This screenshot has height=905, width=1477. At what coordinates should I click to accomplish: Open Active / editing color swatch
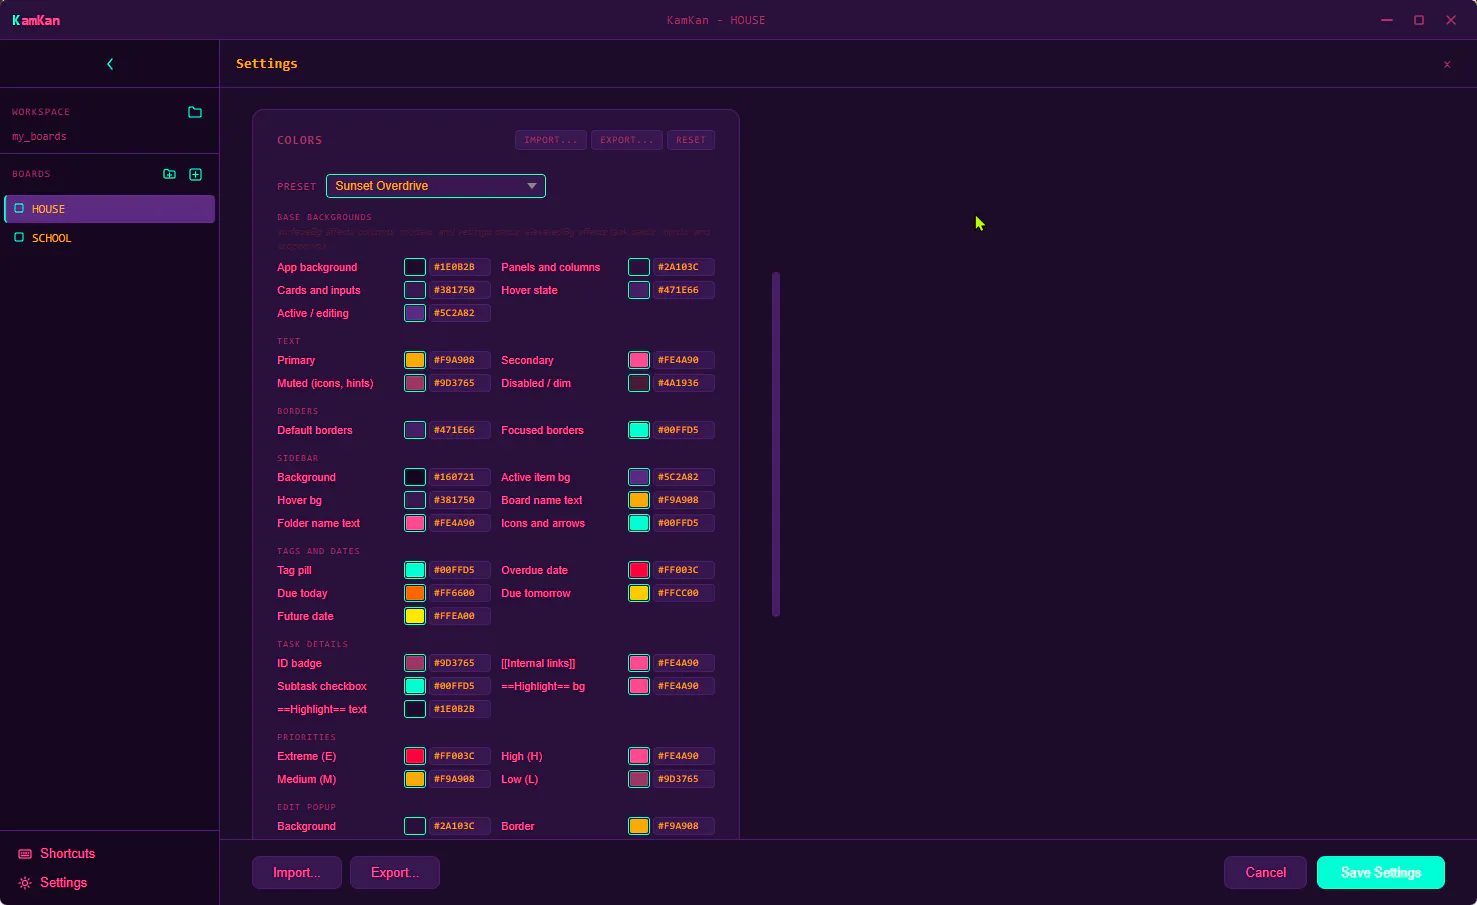coord(415,313)
